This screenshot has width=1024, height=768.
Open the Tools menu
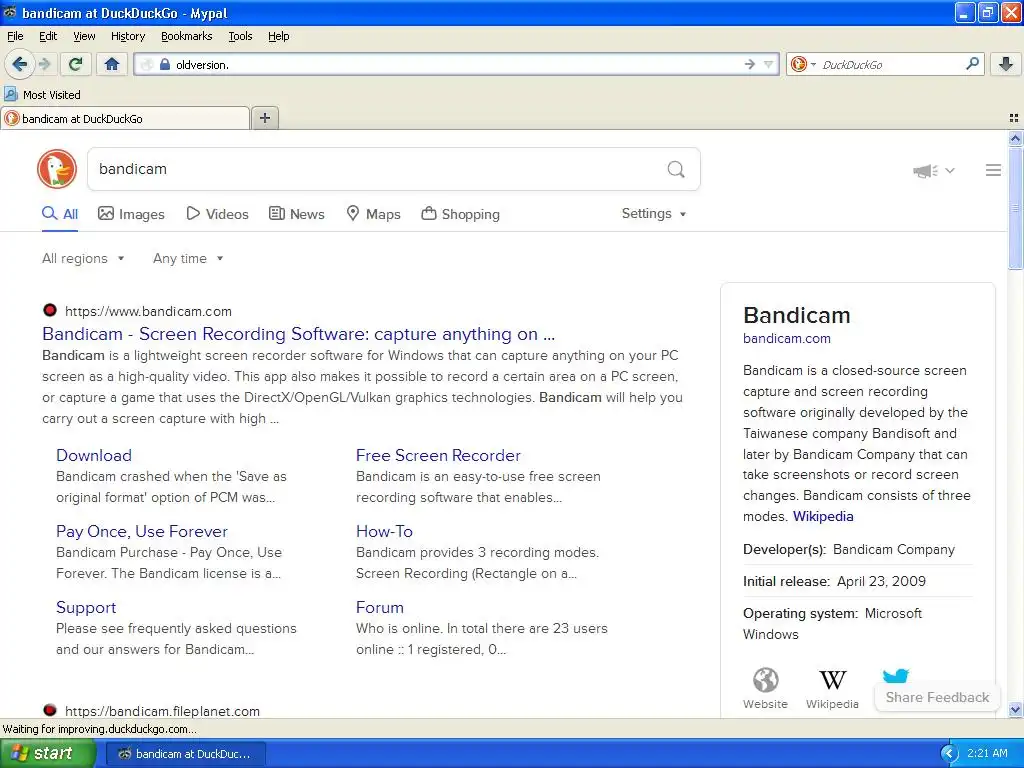240,36
